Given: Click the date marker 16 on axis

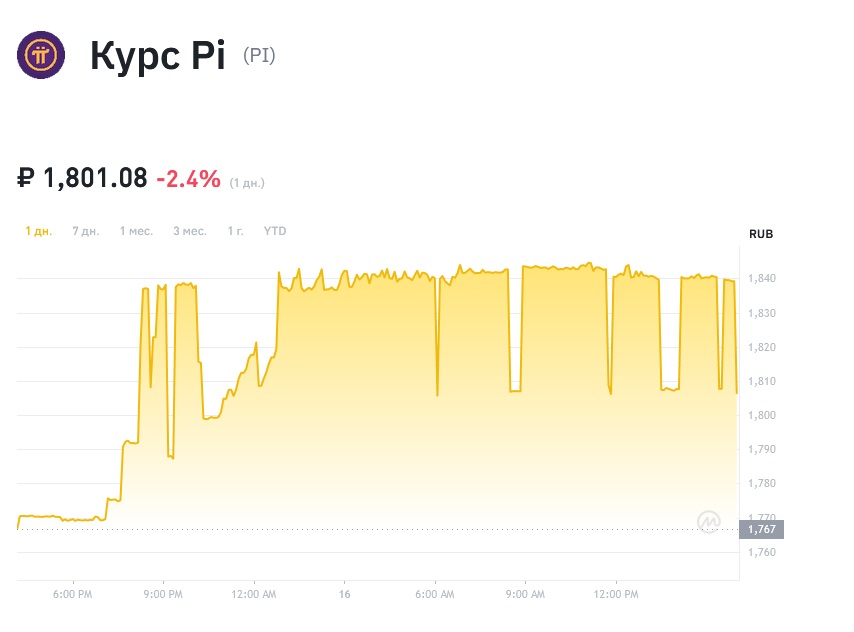Looking at the screenshot, I should point(344,594).
